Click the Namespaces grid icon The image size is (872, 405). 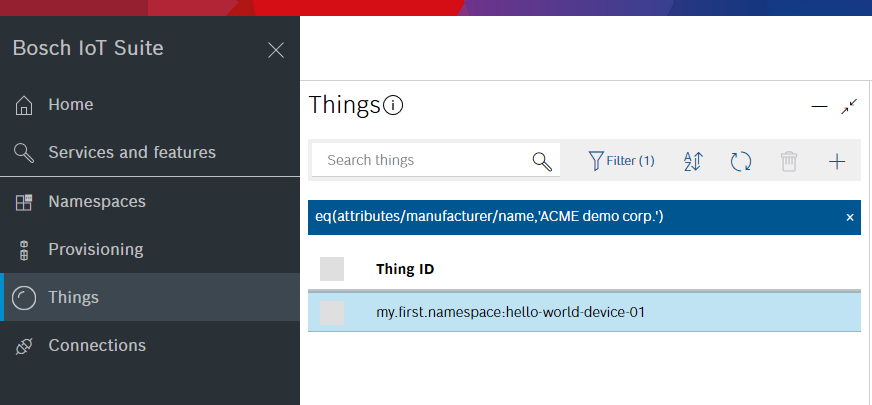pos(24,202)
